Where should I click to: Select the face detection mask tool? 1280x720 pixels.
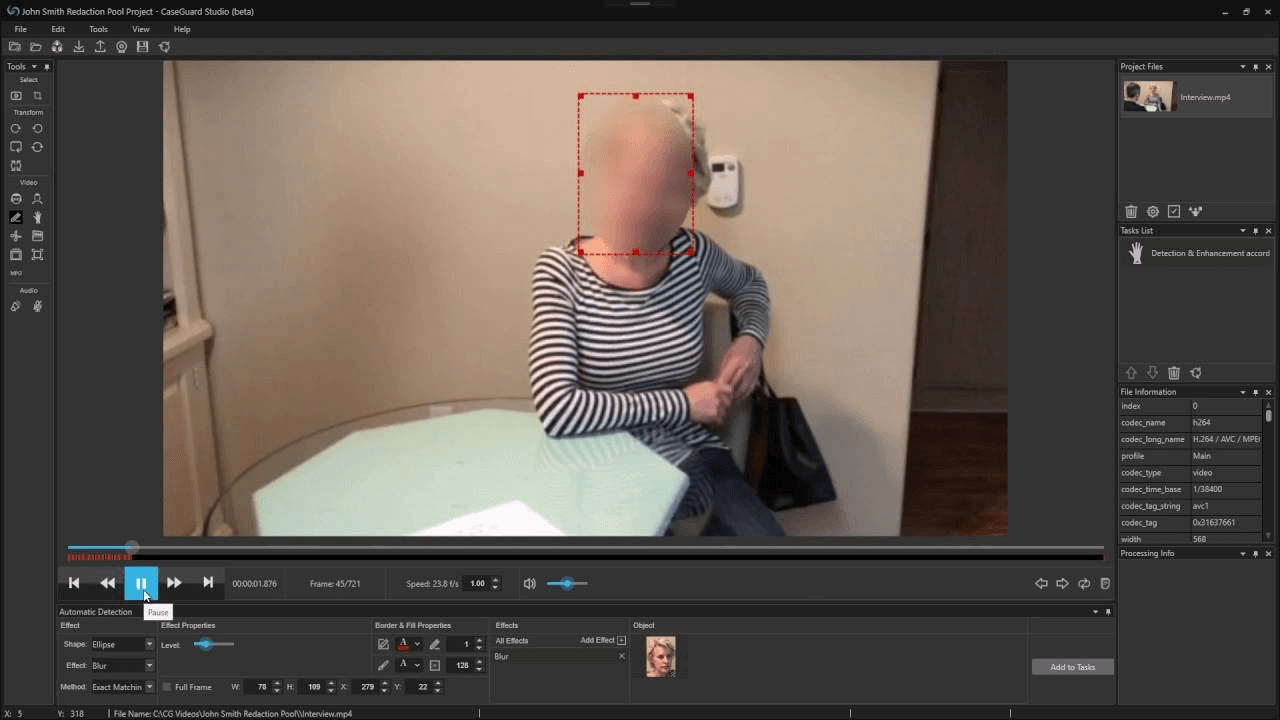click(16, 199)
